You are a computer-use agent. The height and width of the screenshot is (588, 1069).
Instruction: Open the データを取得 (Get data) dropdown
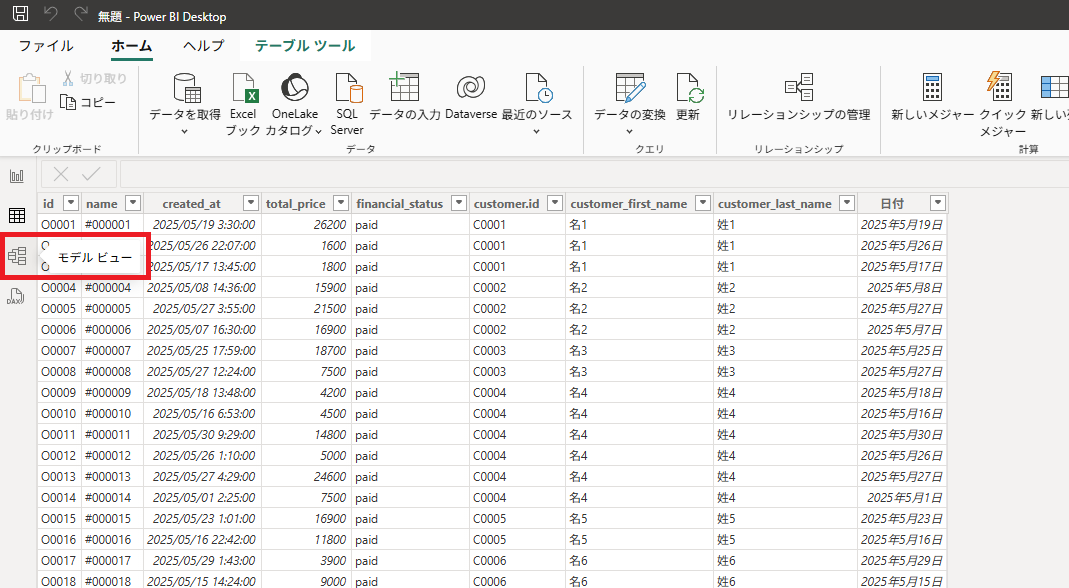point(184,131)
